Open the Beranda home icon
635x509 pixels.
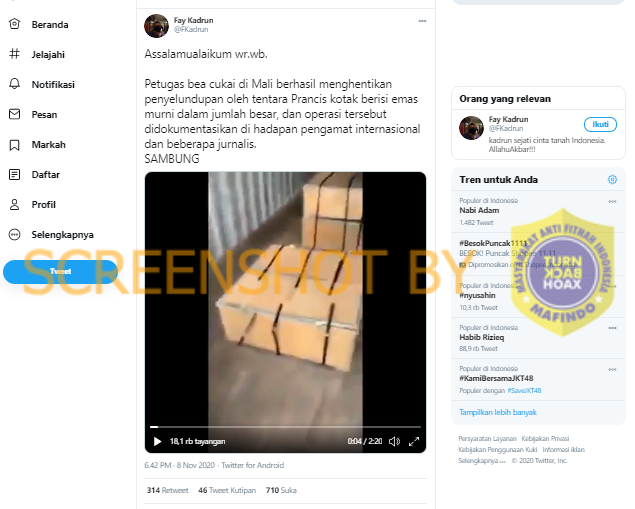point(15,24)
